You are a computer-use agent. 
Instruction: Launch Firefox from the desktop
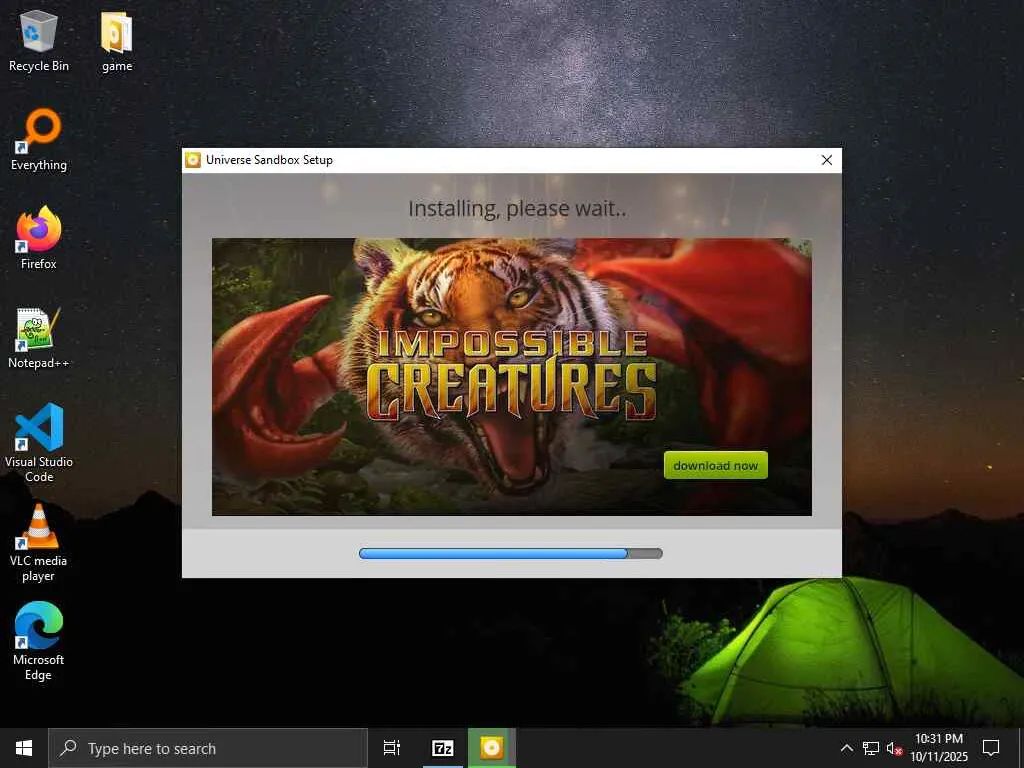pos(39,238)
